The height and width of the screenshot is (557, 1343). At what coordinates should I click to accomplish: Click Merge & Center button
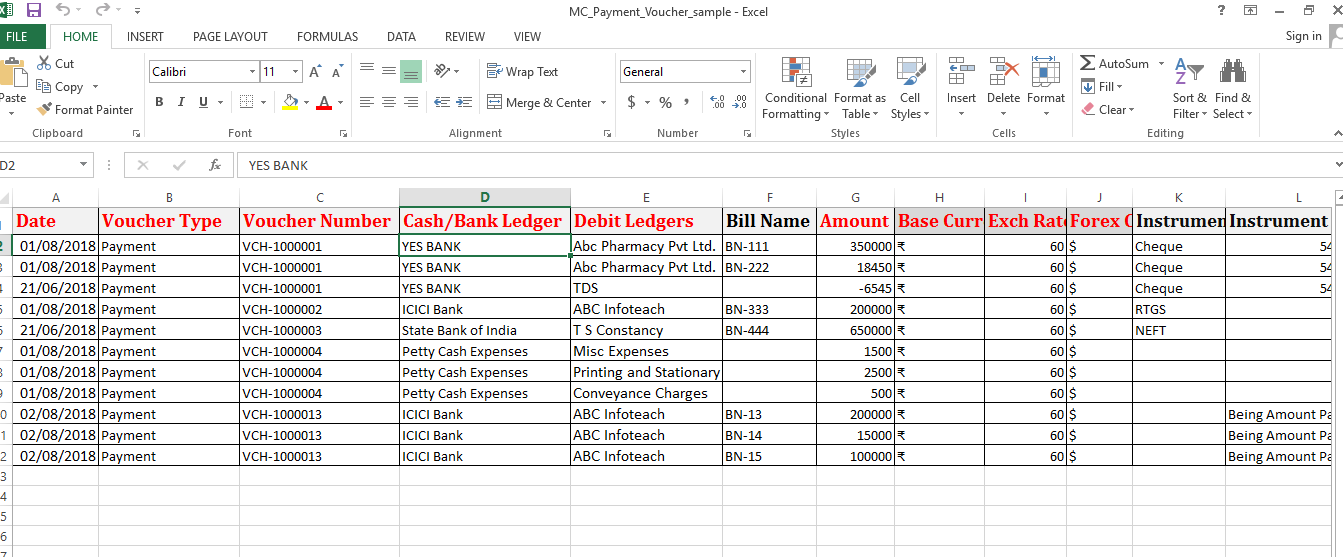click(540, 102)
